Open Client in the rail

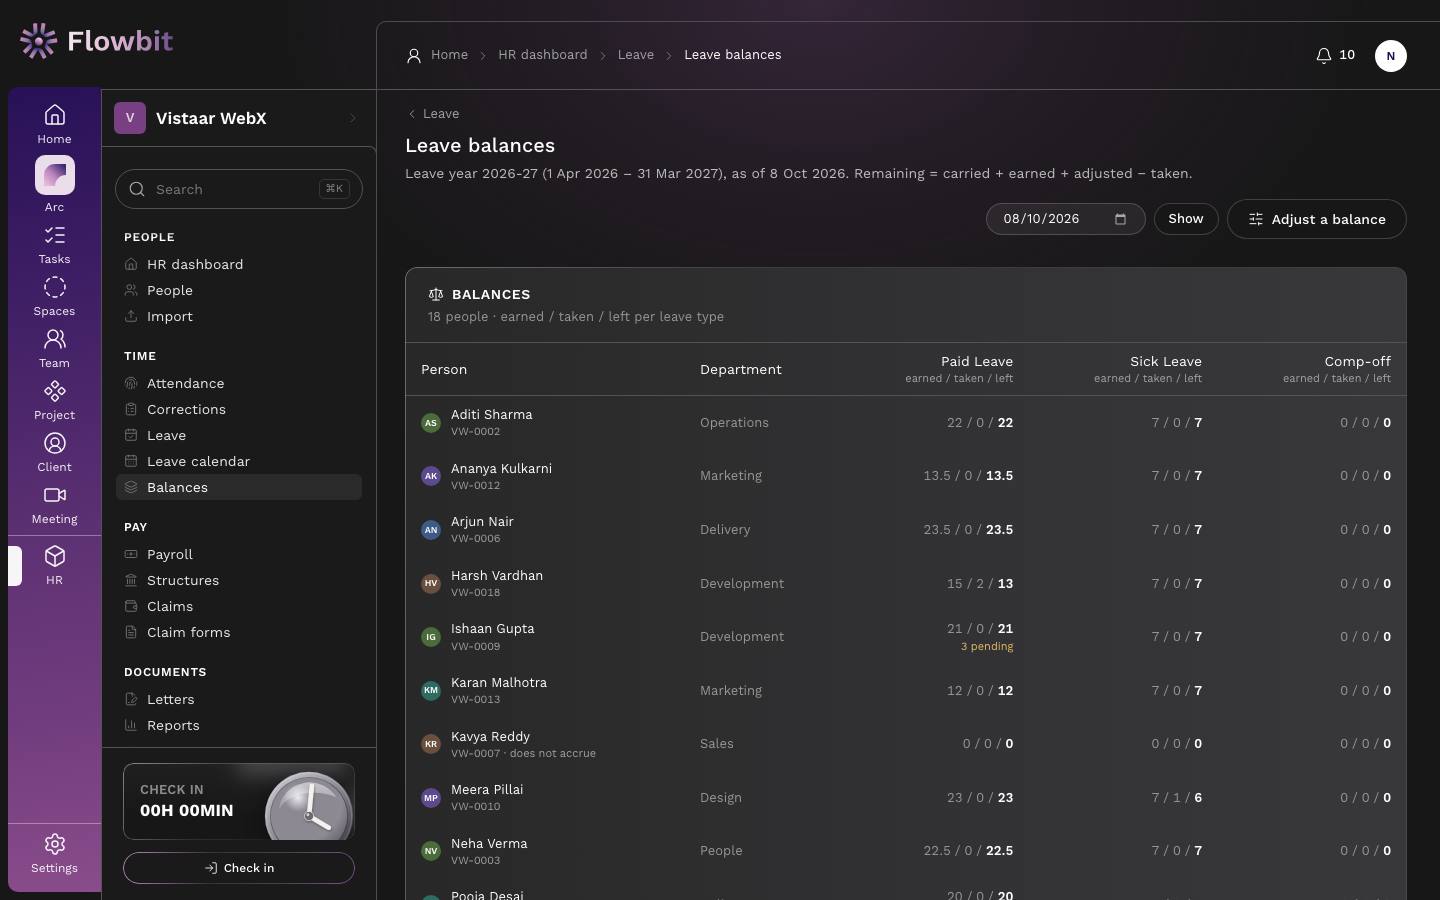(x=55, y=453)
